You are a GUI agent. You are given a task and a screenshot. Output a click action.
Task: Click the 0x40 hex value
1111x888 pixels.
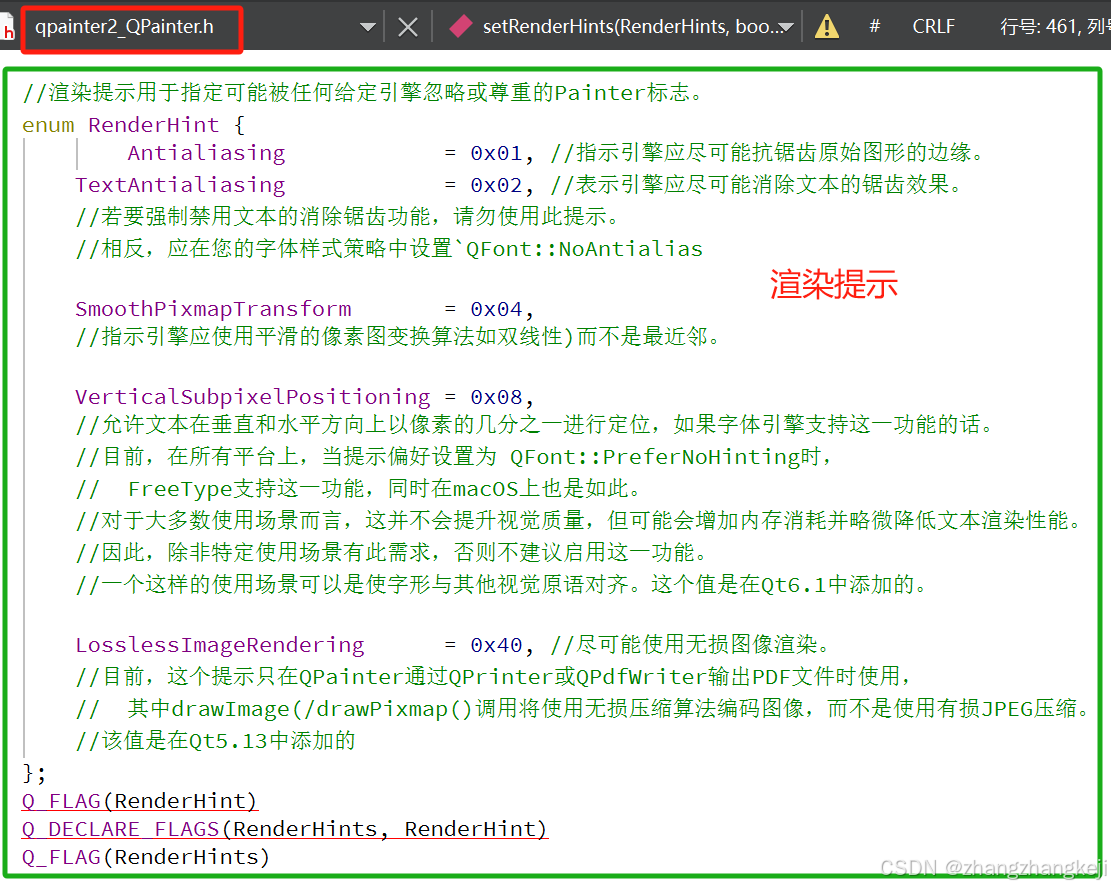496,645
